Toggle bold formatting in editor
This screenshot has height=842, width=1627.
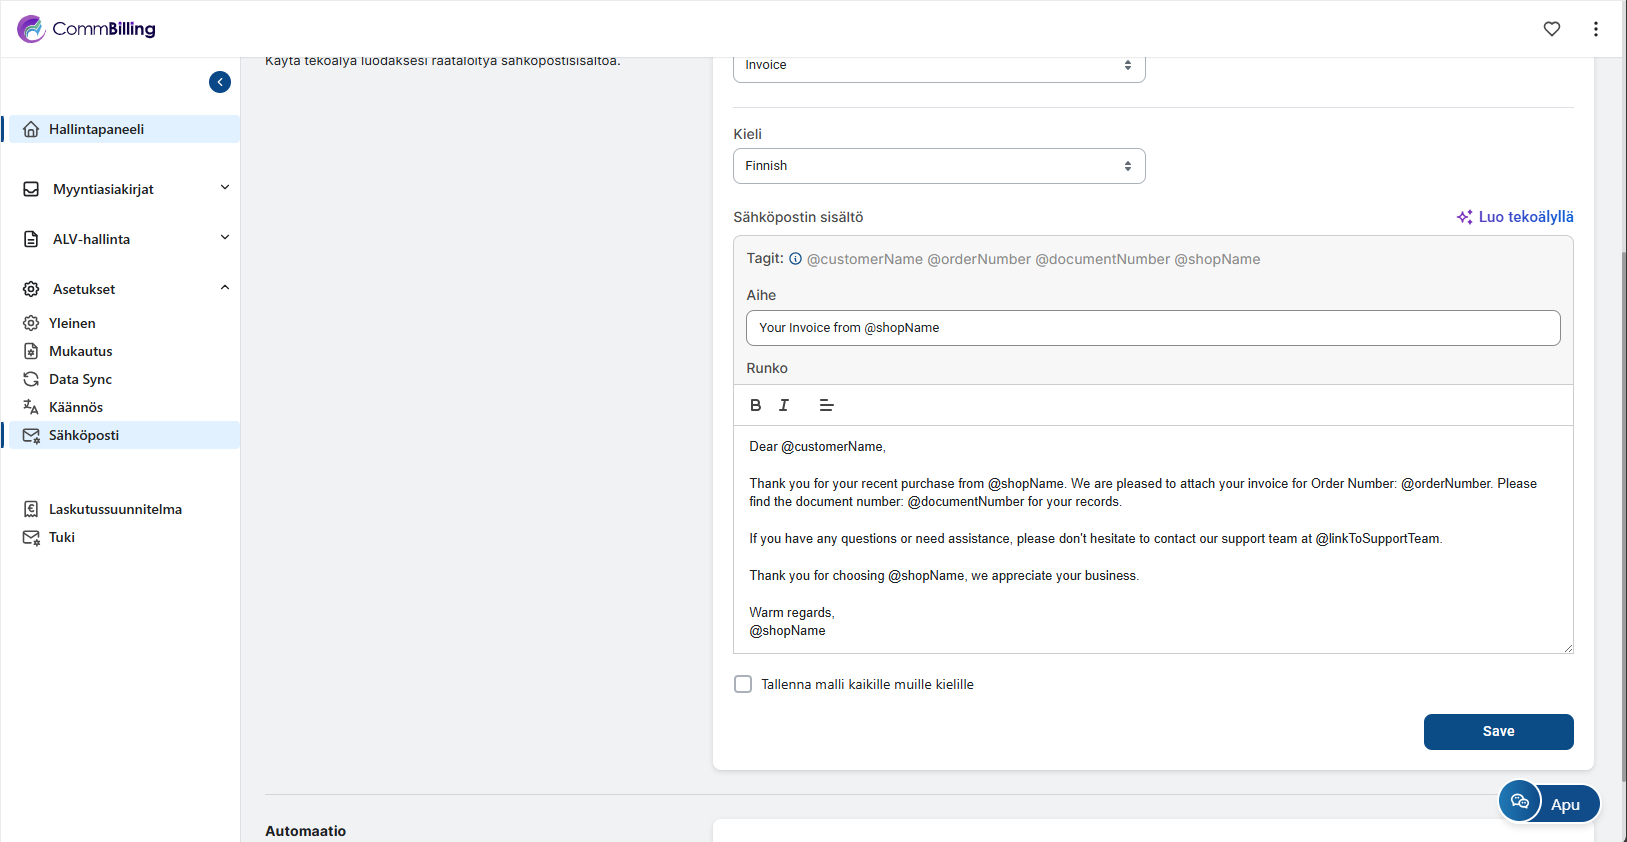click(x=755, y=405)
